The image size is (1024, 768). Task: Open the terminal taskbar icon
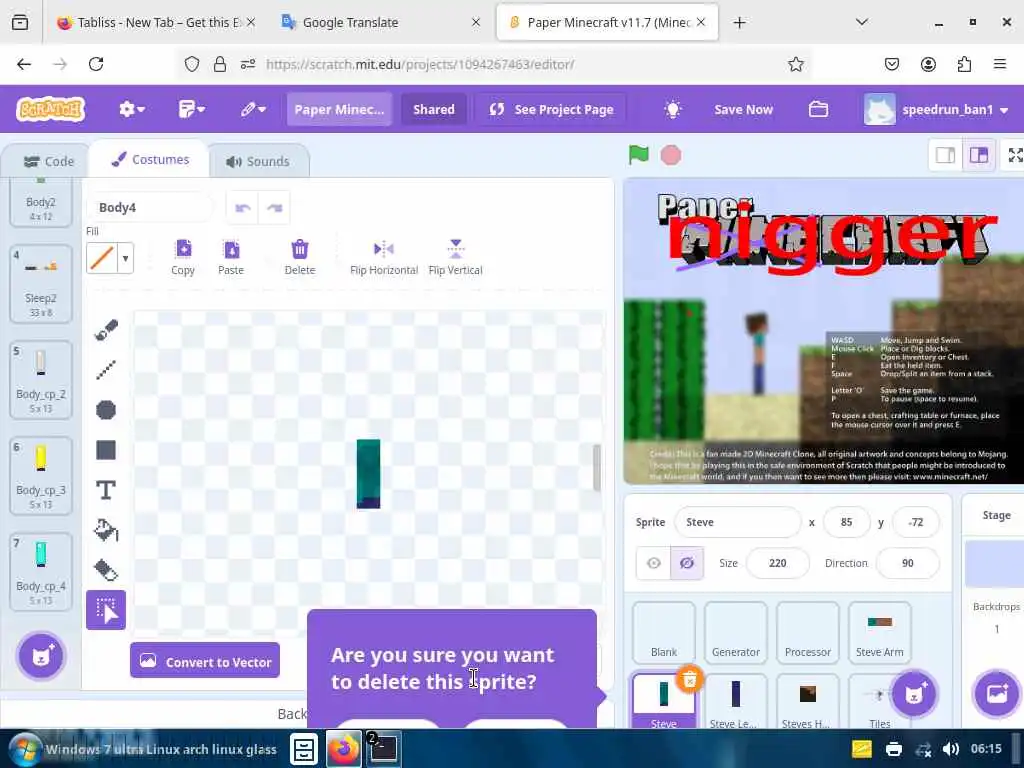coord(383,749)
